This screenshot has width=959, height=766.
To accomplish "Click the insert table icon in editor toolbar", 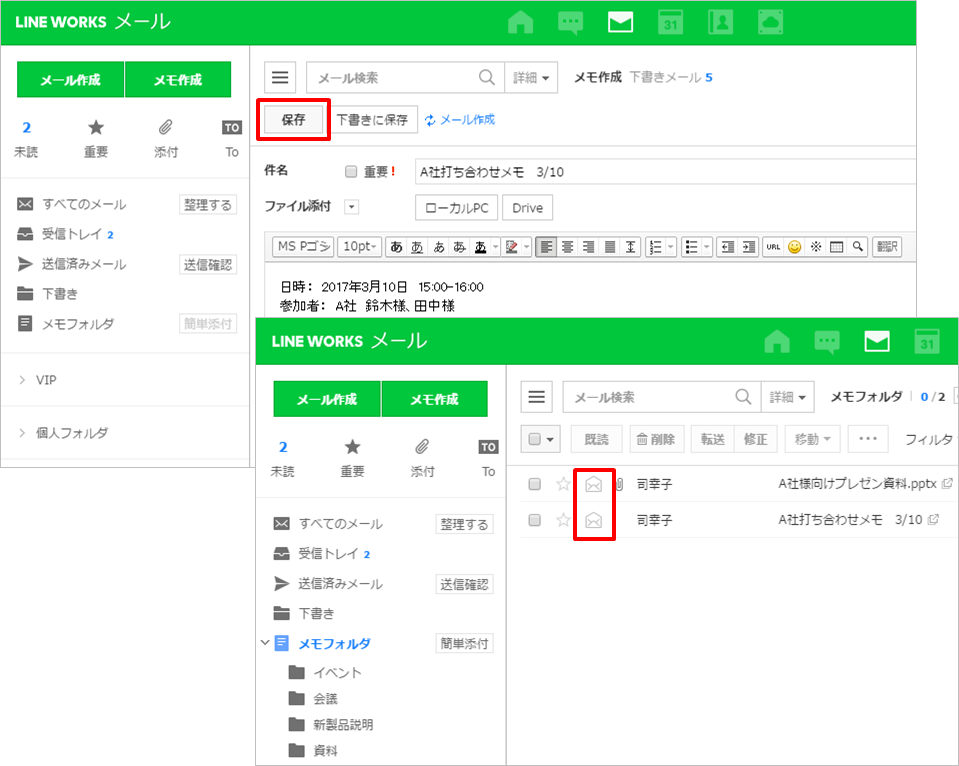I will pos(836,247).
